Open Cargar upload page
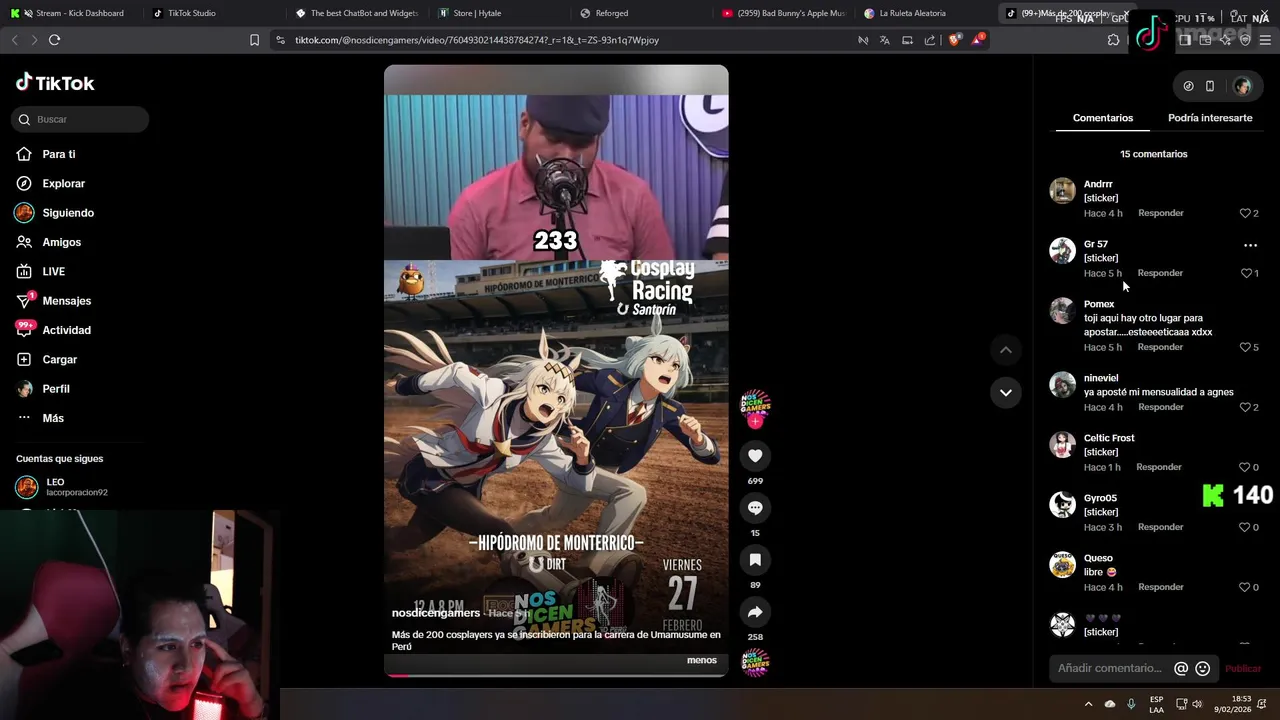The image size is (1280, 720). point(59,359)
